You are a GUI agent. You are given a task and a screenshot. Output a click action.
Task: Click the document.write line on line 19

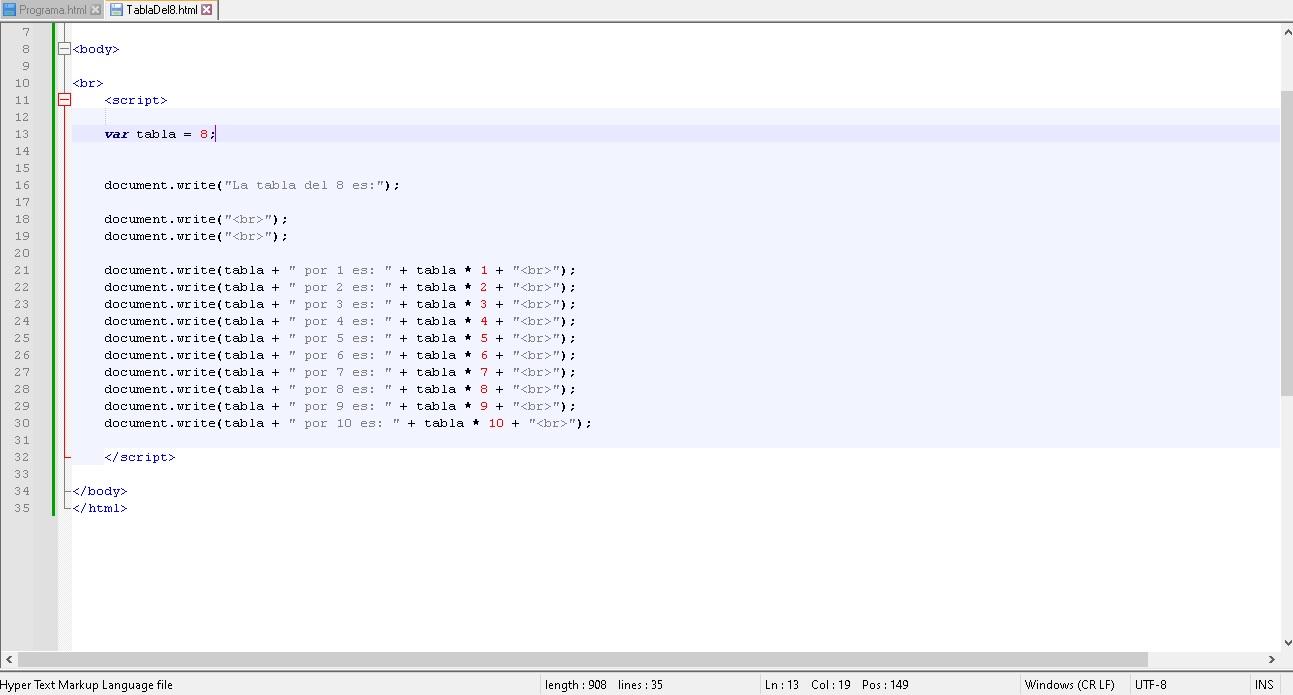pos(196,236)
